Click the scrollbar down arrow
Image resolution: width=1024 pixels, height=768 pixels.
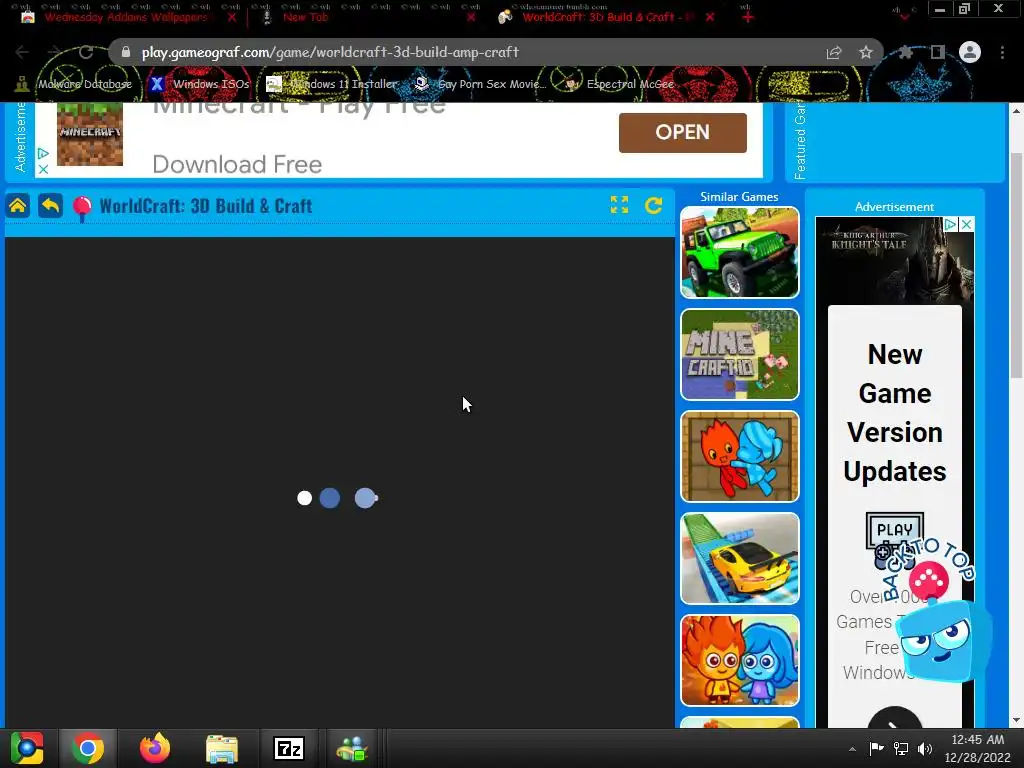1016,720
